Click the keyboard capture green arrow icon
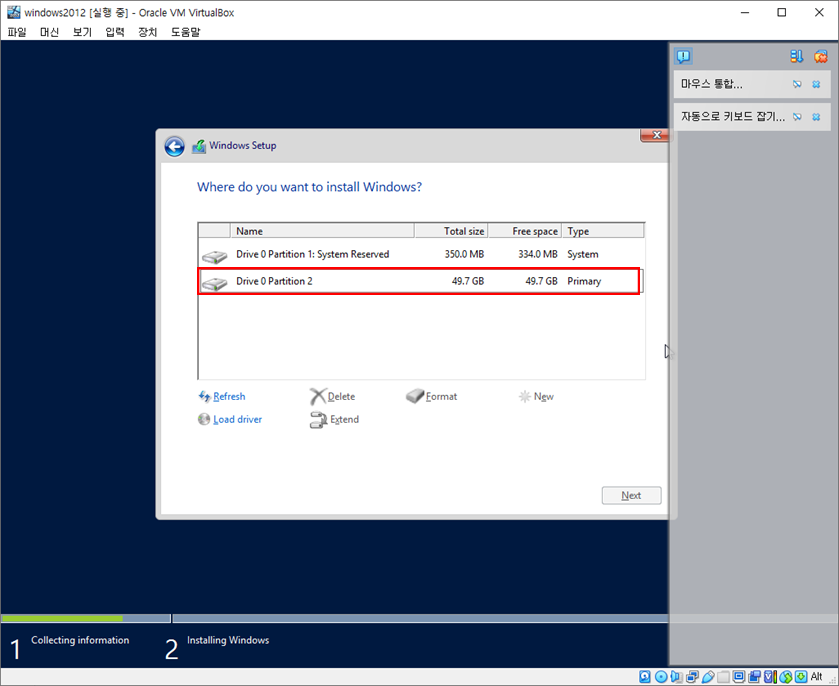Screen dimensions: 839x686 [x=800, y=677]
